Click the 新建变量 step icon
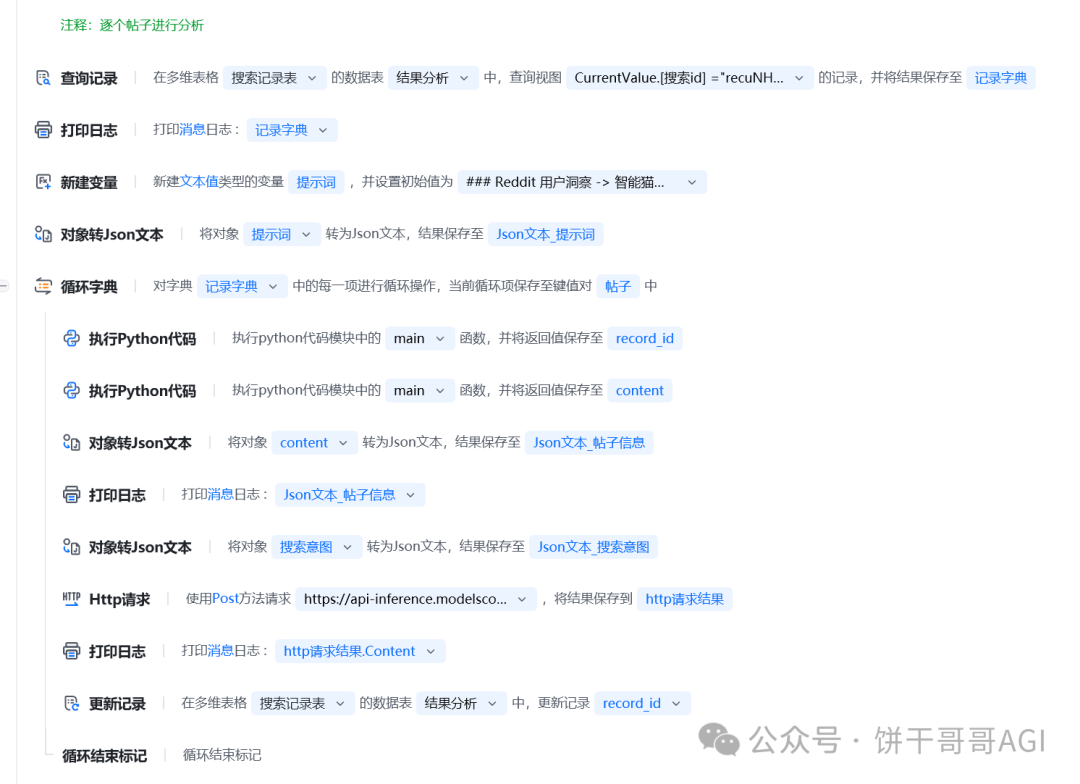This screenshot has height=784, width=1080. (43, 182)
